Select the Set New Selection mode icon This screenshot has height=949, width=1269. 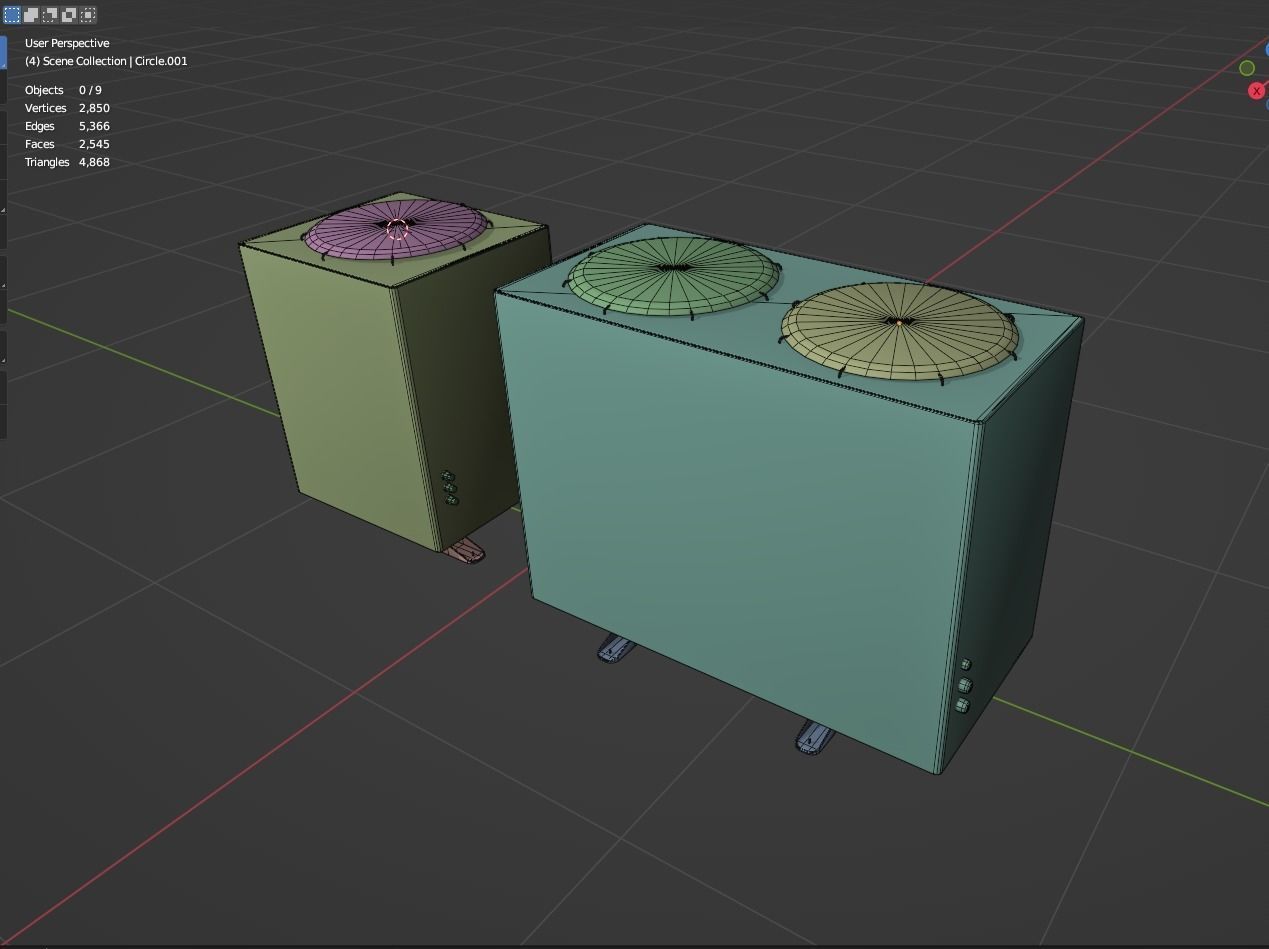pyautogui.click(x=12, y=15)
